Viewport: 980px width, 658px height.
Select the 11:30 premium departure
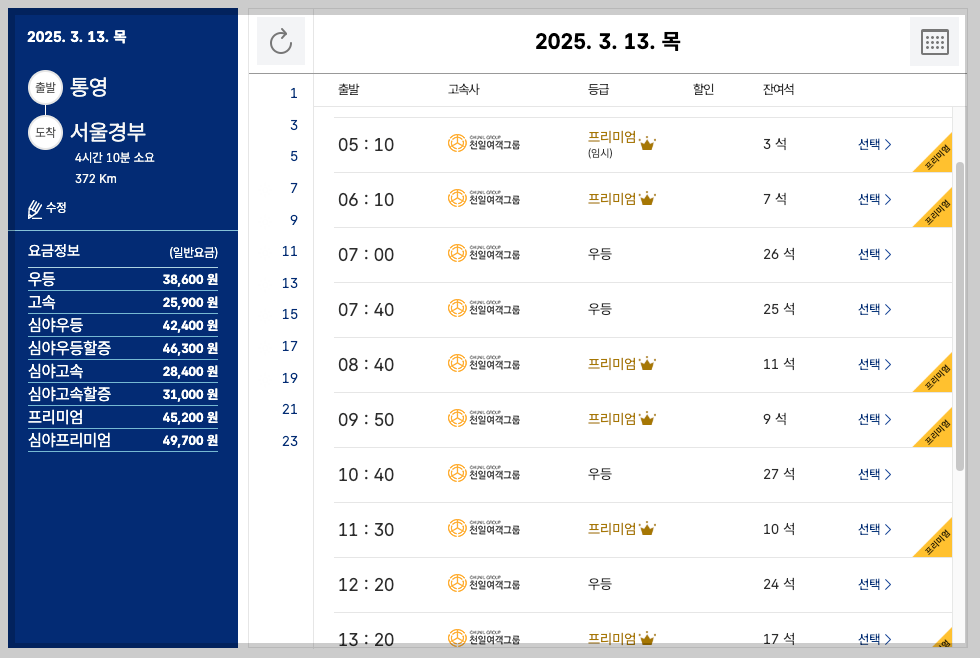874,529
